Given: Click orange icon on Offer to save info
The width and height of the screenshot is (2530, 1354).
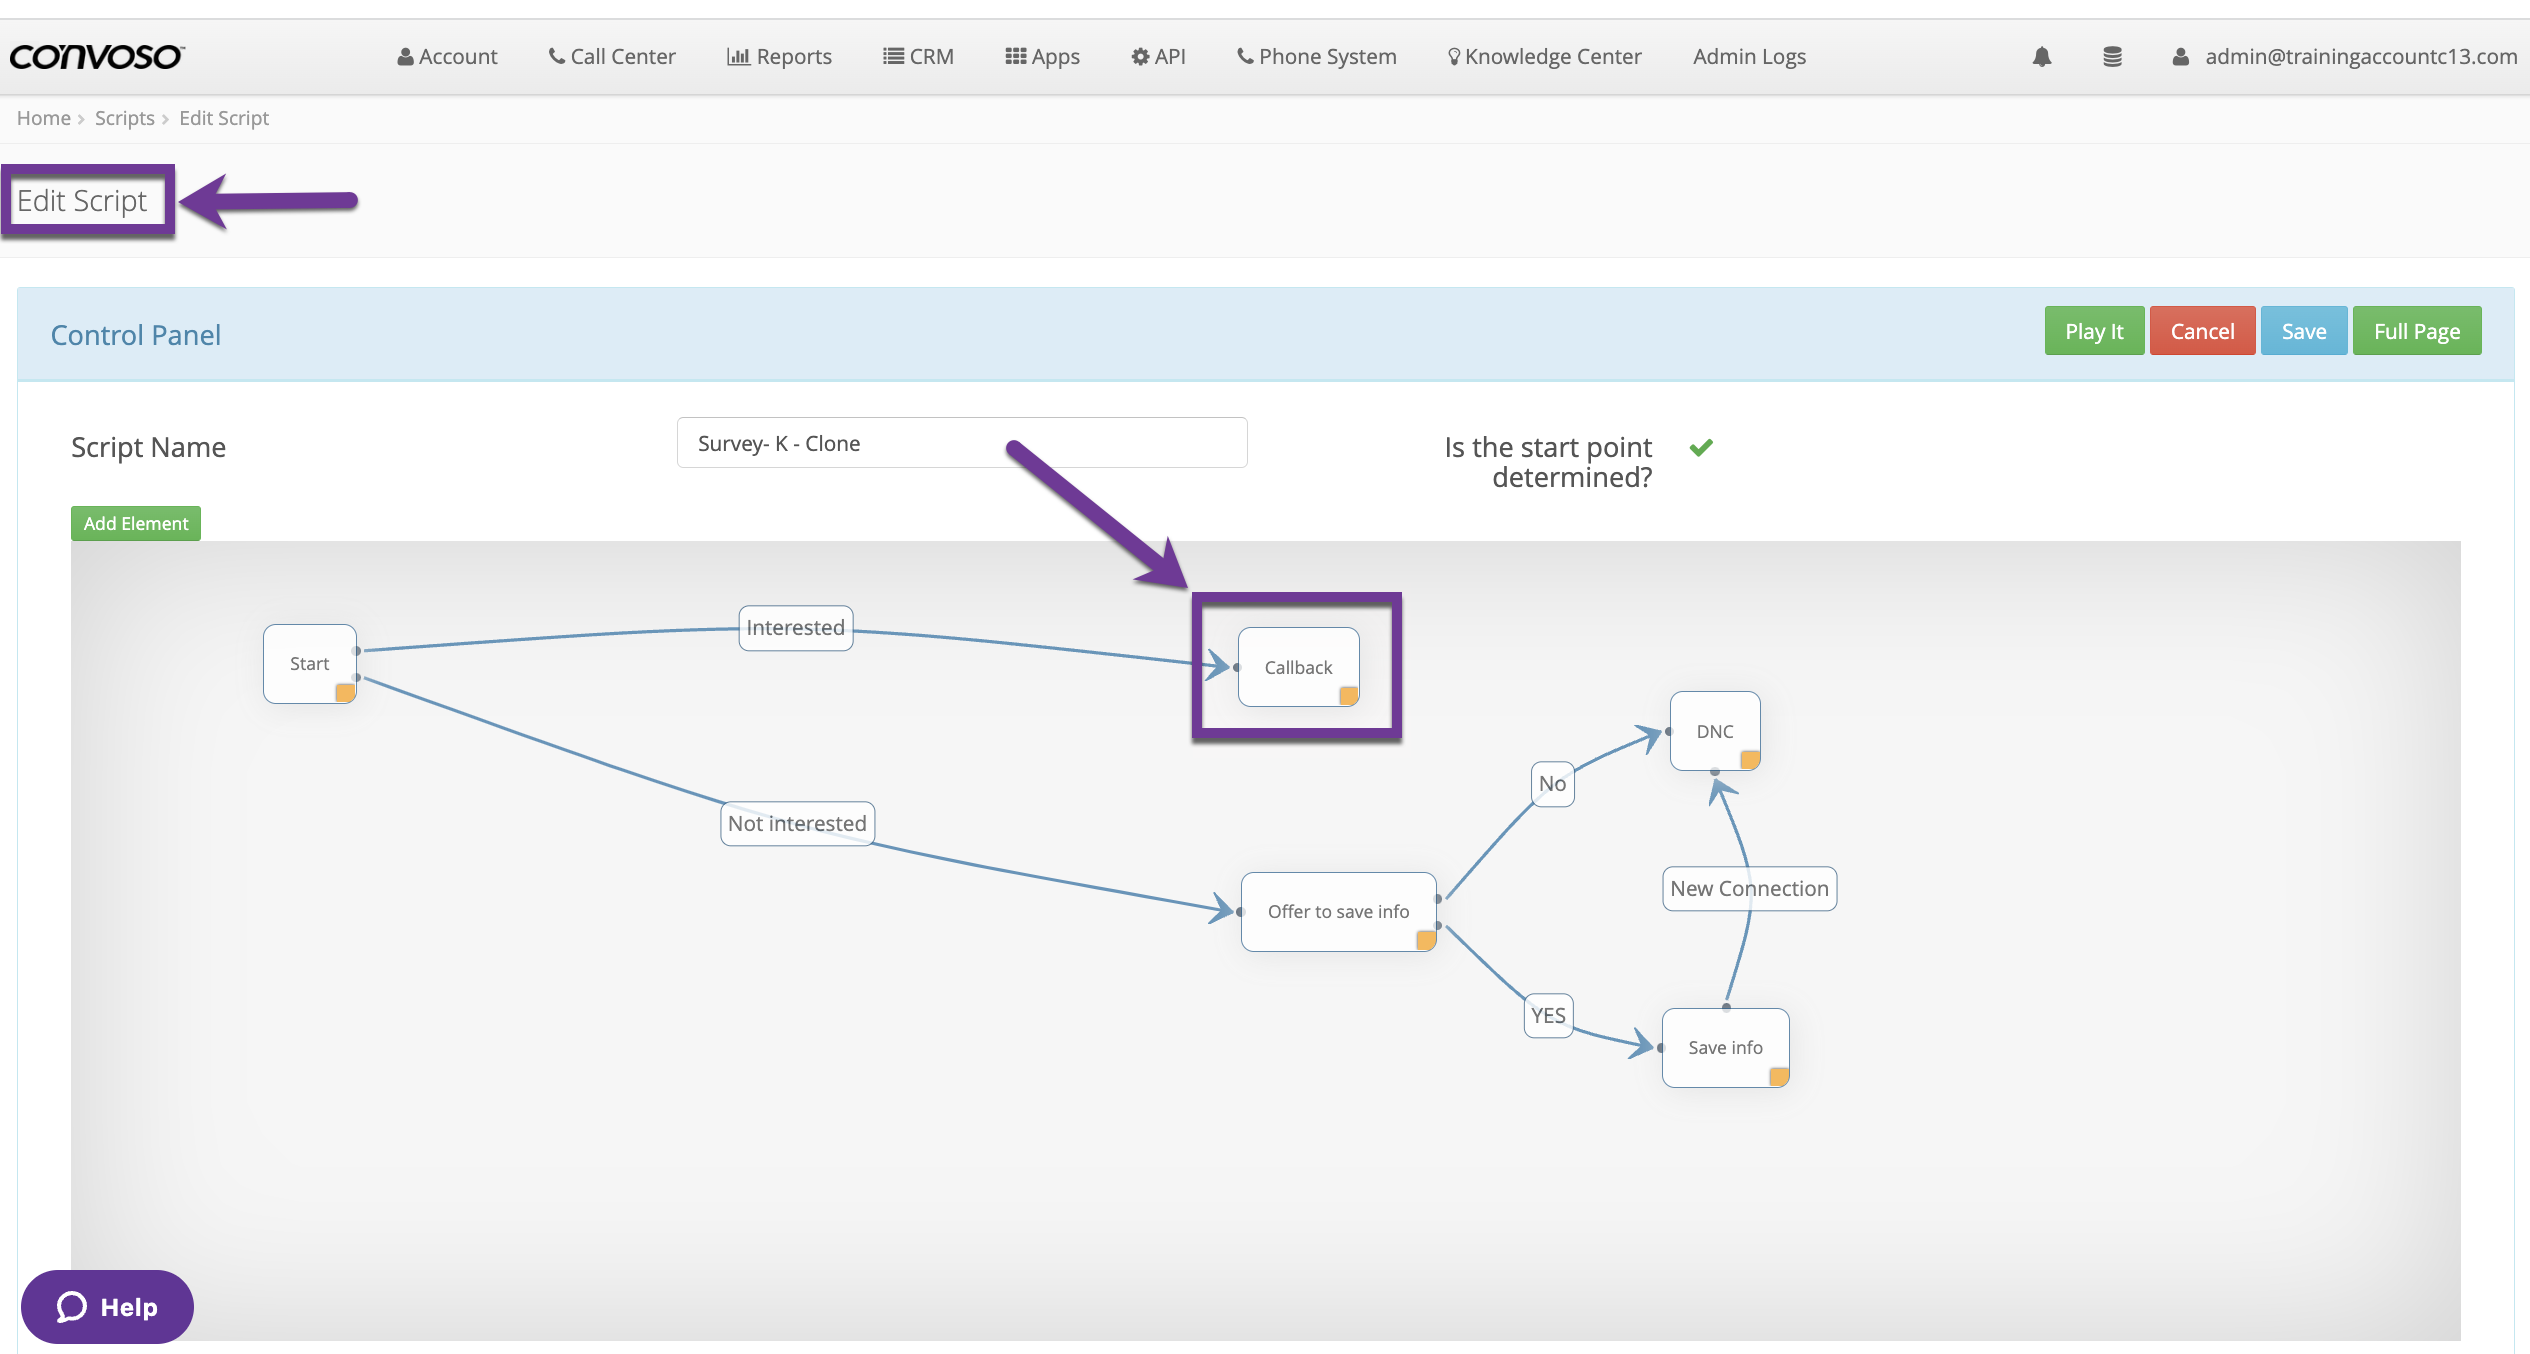Looking at the screenshot, I should tap(1426, 939).
